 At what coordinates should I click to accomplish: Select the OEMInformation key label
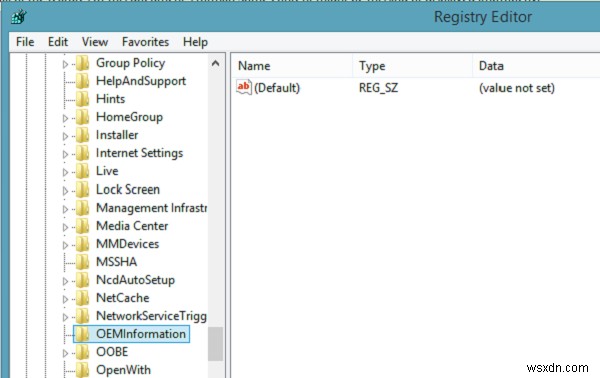point(141,334)
